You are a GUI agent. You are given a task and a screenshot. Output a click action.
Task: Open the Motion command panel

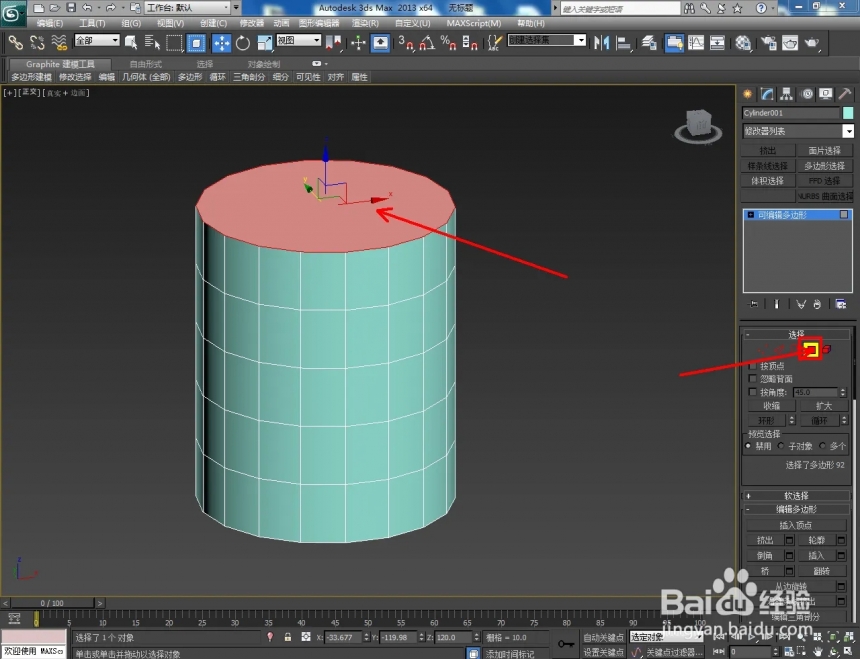click(807, 94)
